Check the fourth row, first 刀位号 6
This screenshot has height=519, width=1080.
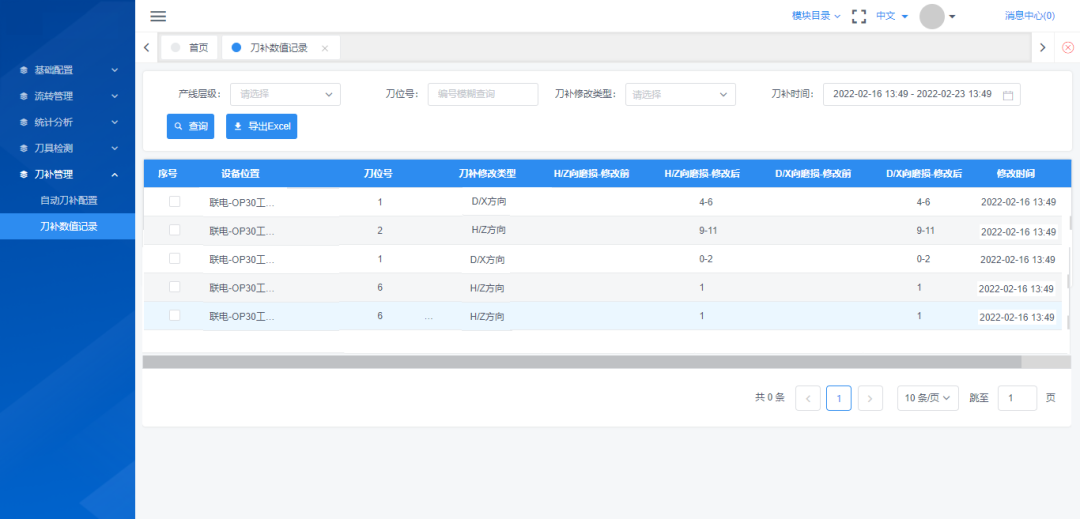point(175,286)
